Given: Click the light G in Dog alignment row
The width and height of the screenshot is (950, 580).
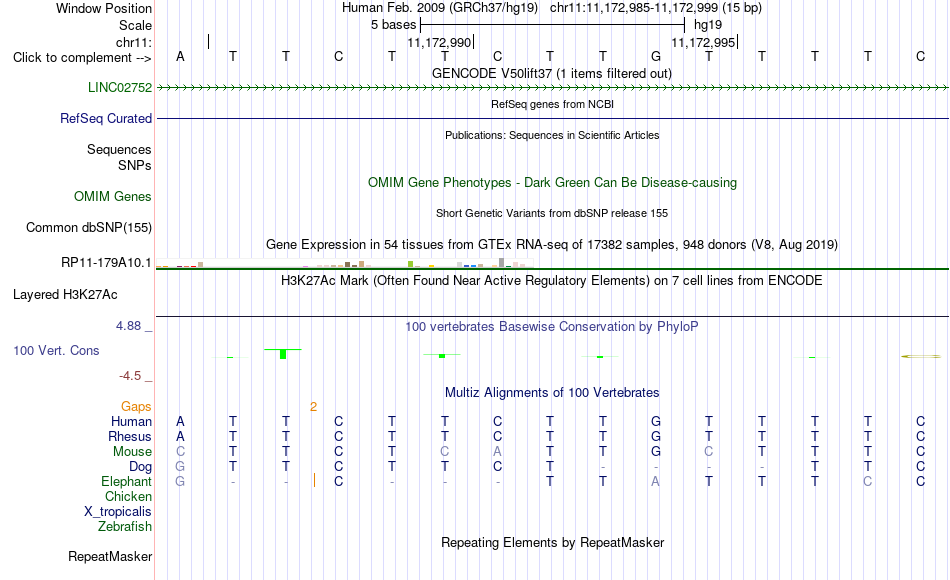Looking at the screenshot, I should 180,467.
